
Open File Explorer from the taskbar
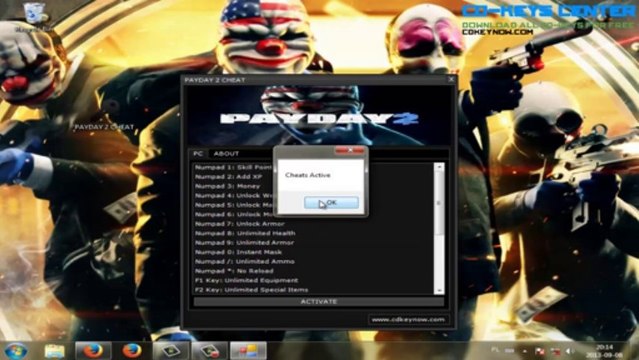point(54,351)
